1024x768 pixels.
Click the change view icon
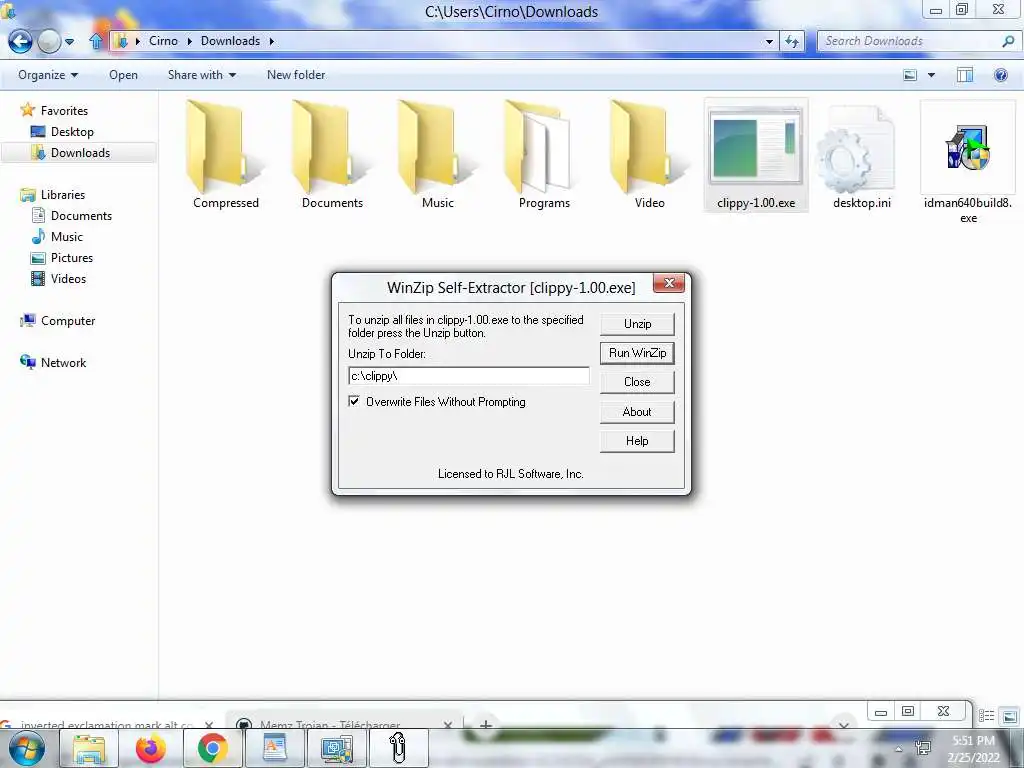tap(910, 75)
